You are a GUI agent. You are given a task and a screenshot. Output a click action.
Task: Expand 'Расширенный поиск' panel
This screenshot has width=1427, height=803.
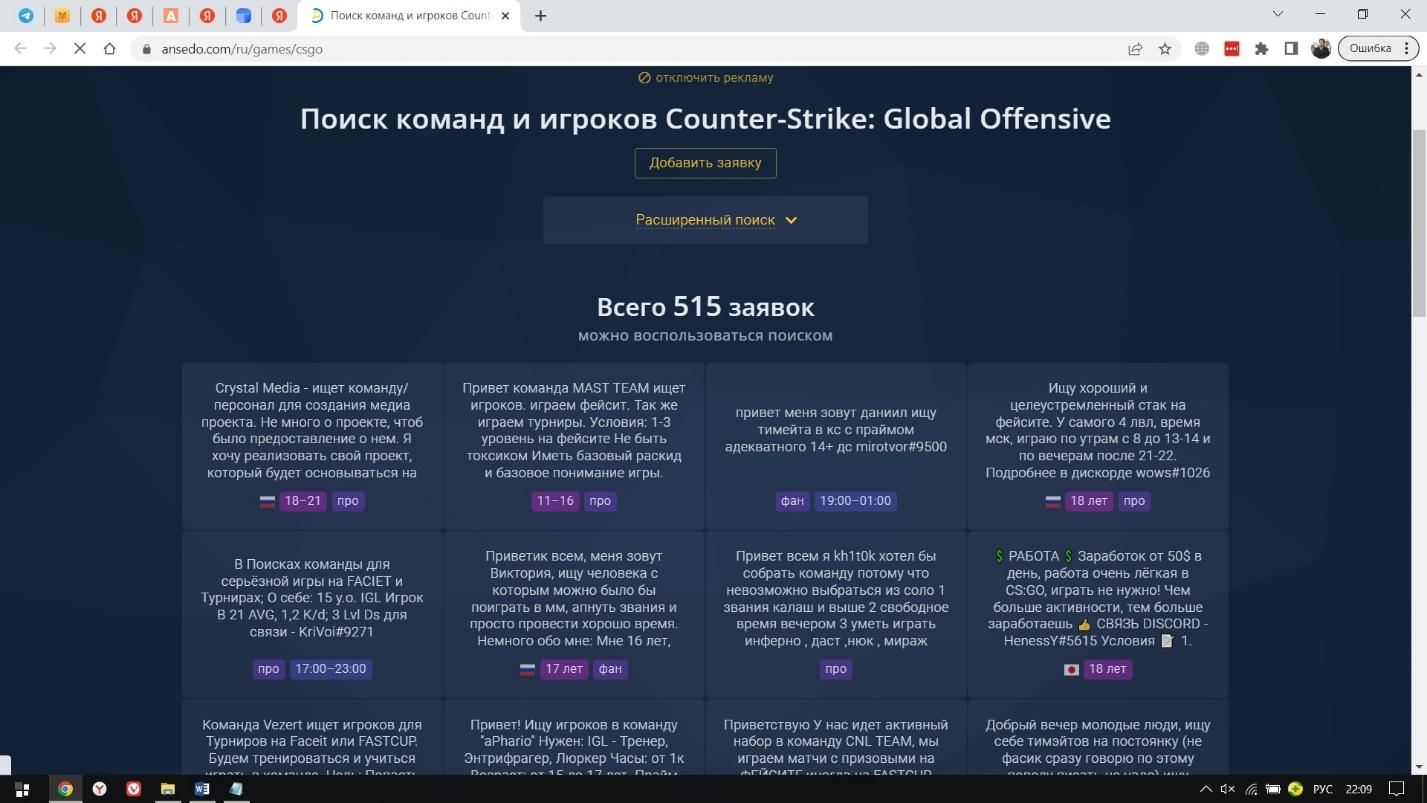tap(705, 220)
